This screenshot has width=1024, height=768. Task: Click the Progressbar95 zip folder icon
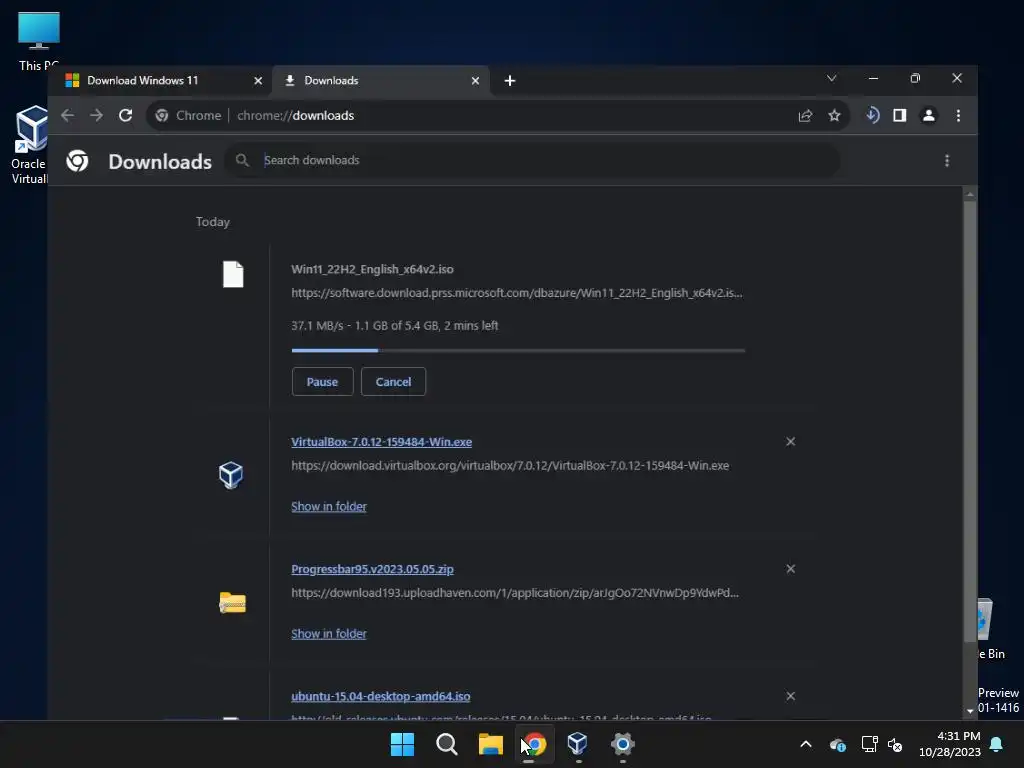[x=232, y=602]
